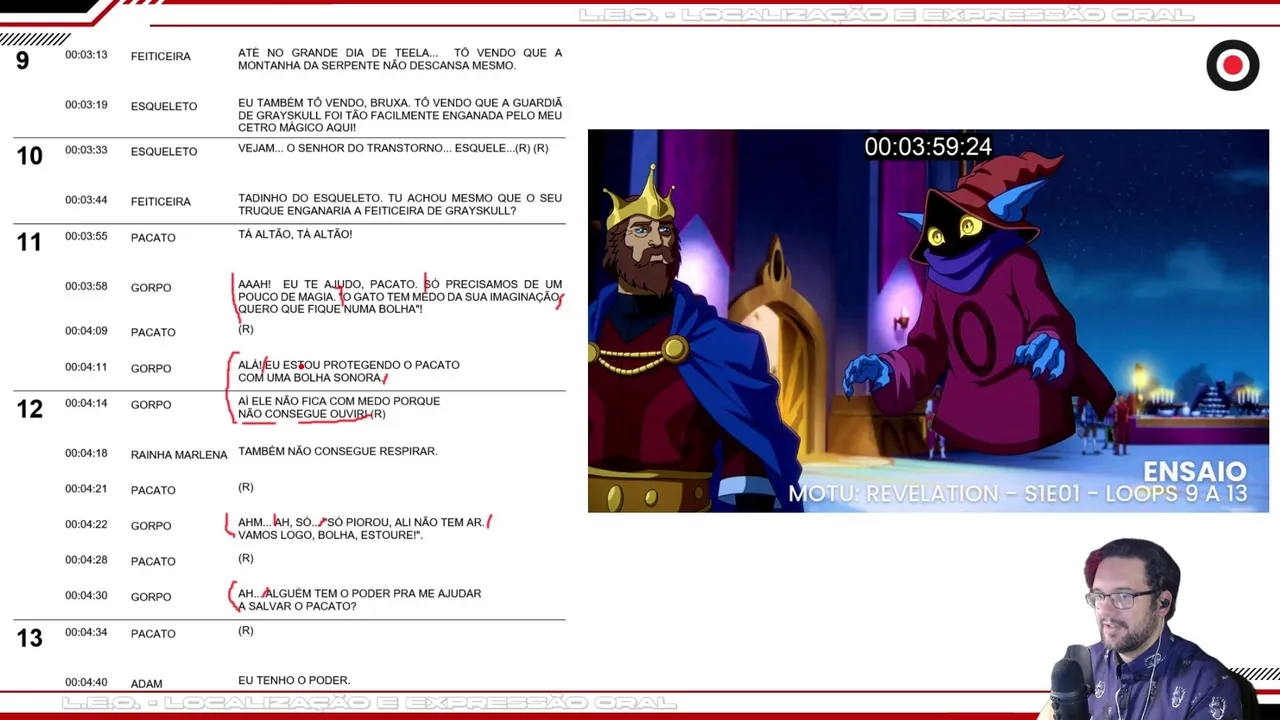This screenshot has height=720, width=1280.
Task: Click timecode 00:04:09 in the script
Action: pyautogui.click(x=86, y=331)
